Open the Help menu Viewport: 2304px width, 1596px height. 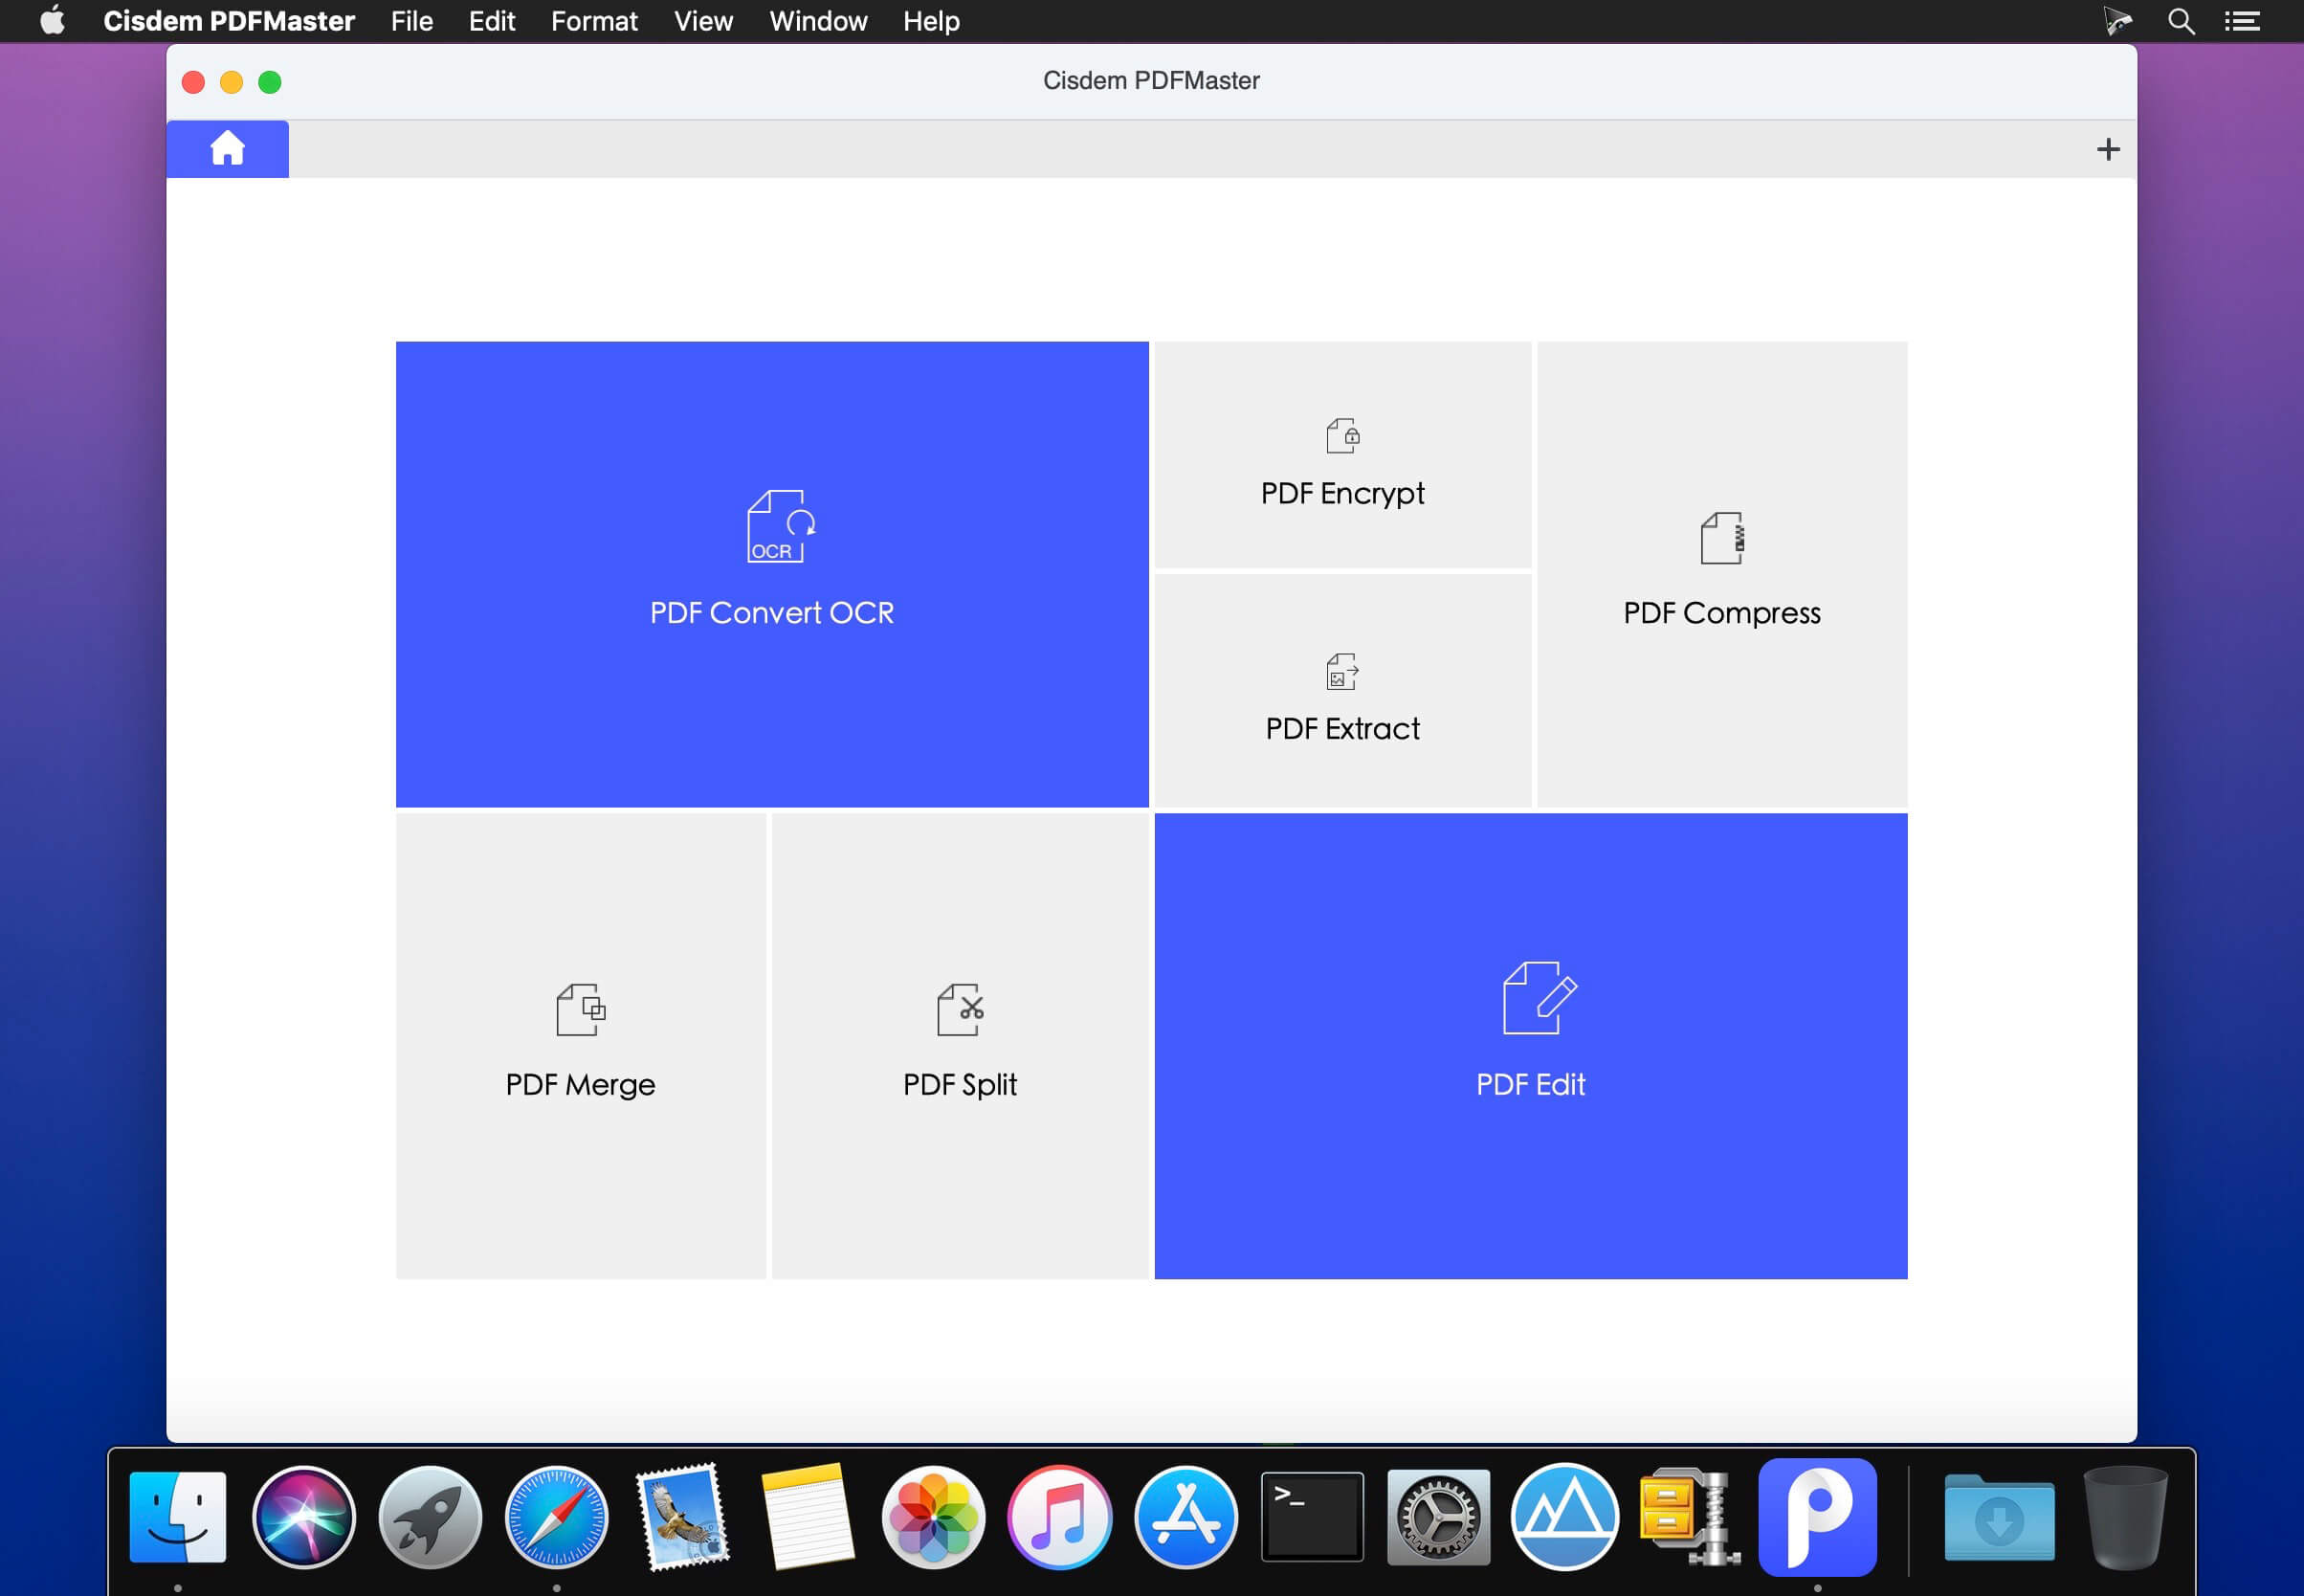(x=929, y=20)
